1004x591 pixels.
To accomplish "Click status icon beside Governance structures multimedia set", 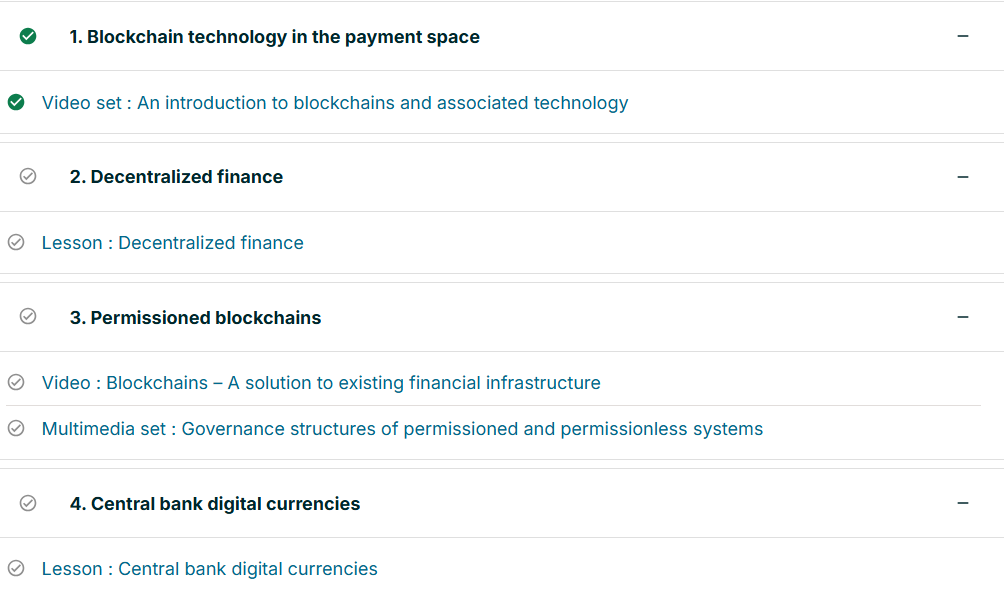I will 16,428.
